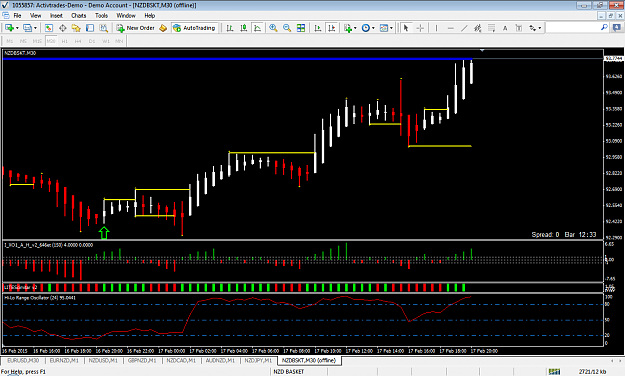Viewport: 625px width, 376px height.
Task: Select the Text Label tool
Action: [x=519, y=28]
